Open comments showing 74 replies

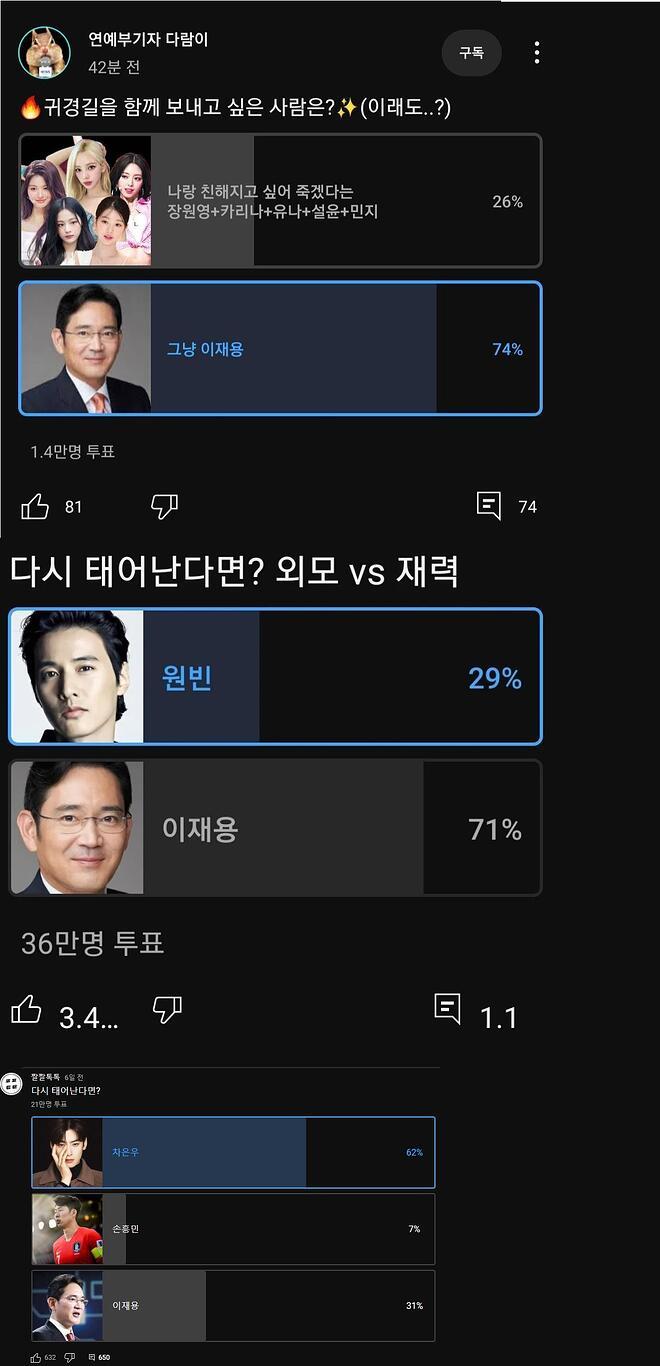489,507
